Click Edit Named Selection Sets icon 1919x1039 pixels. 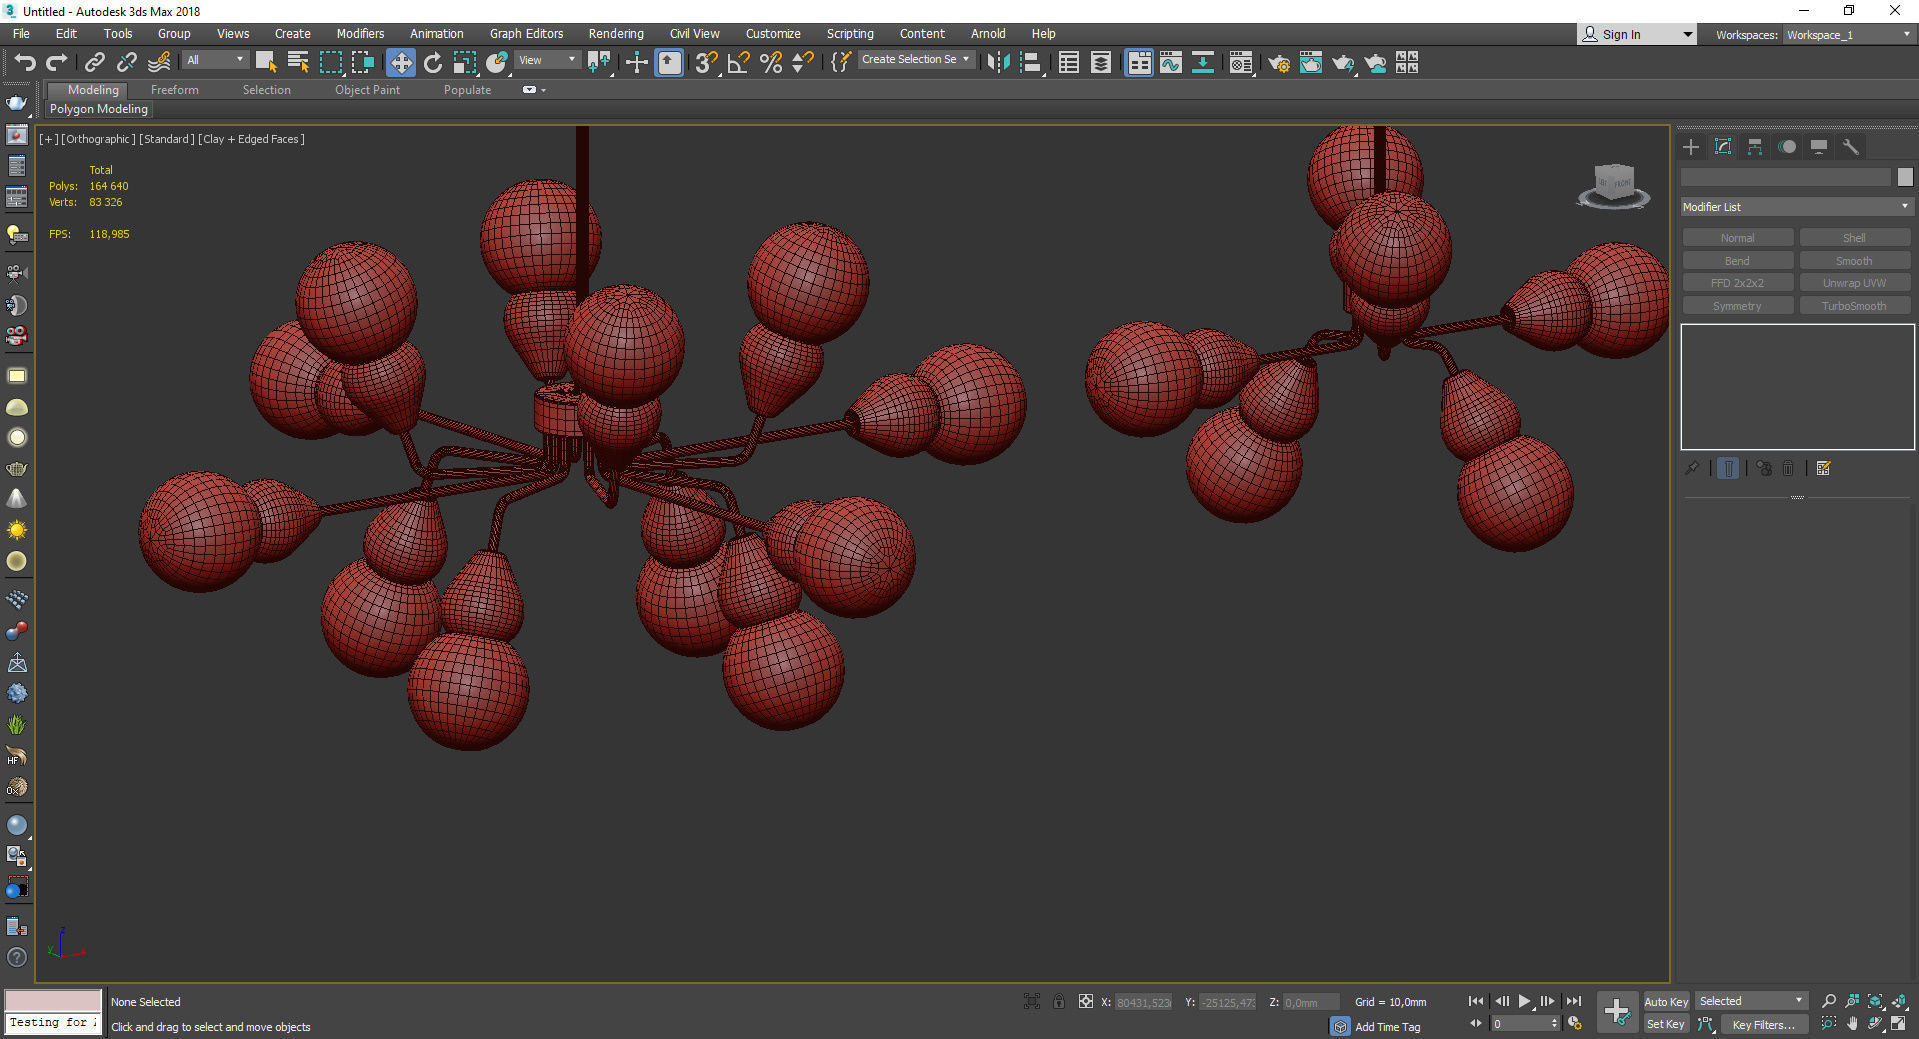(x=841, y=63)
